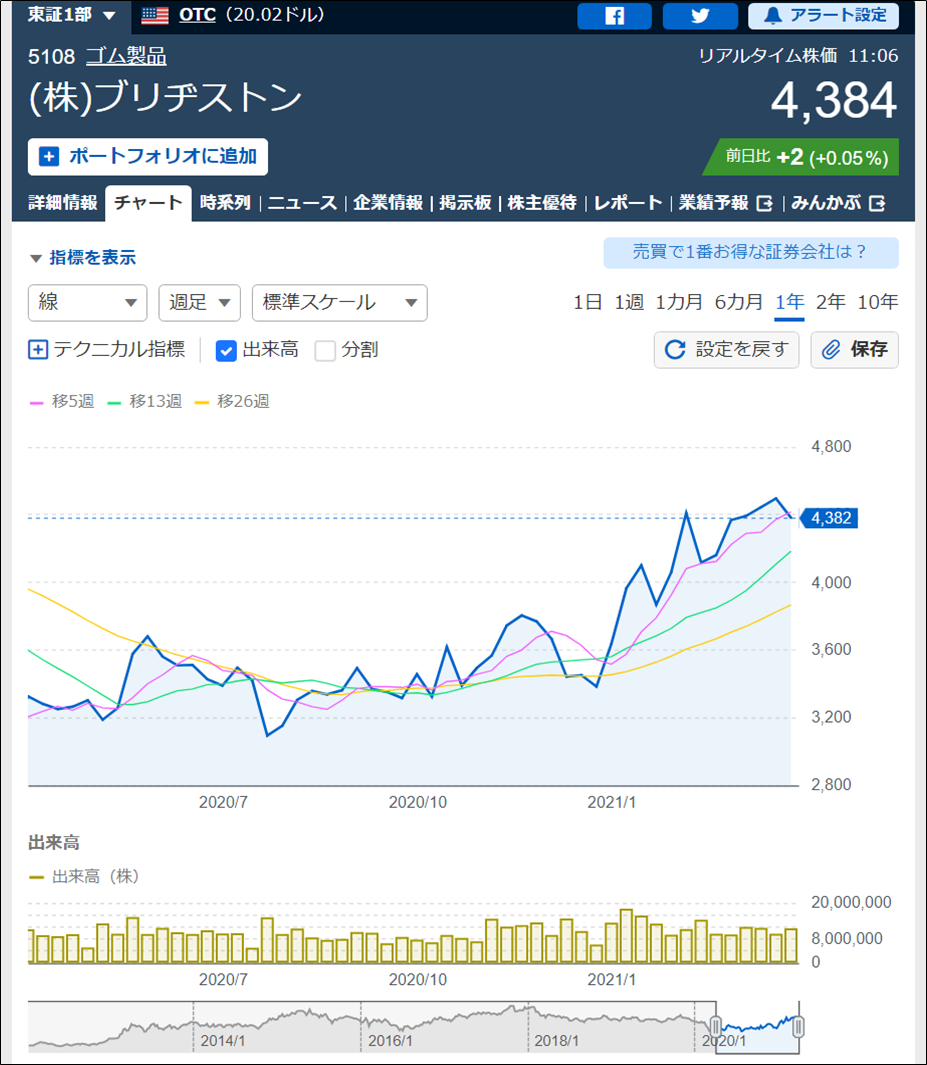Share via the Twitter icon
The height and width of the screenshot is (1065, 927).
(699, 16)
